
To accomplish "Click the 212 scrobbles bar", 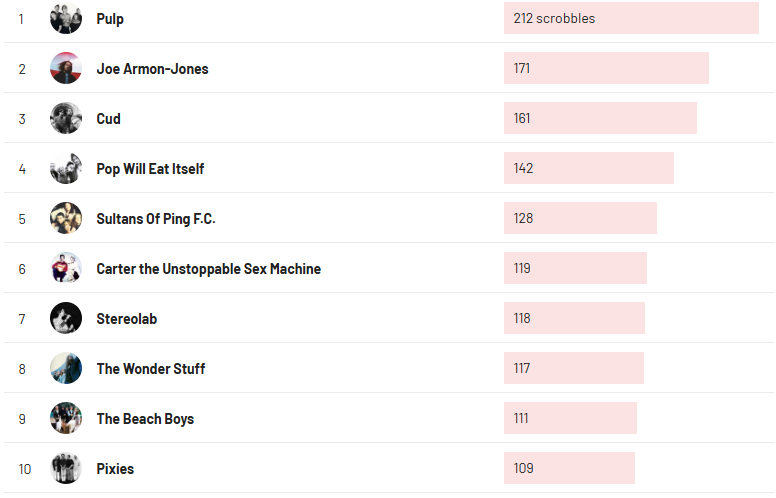I will (x=631, y=18).
